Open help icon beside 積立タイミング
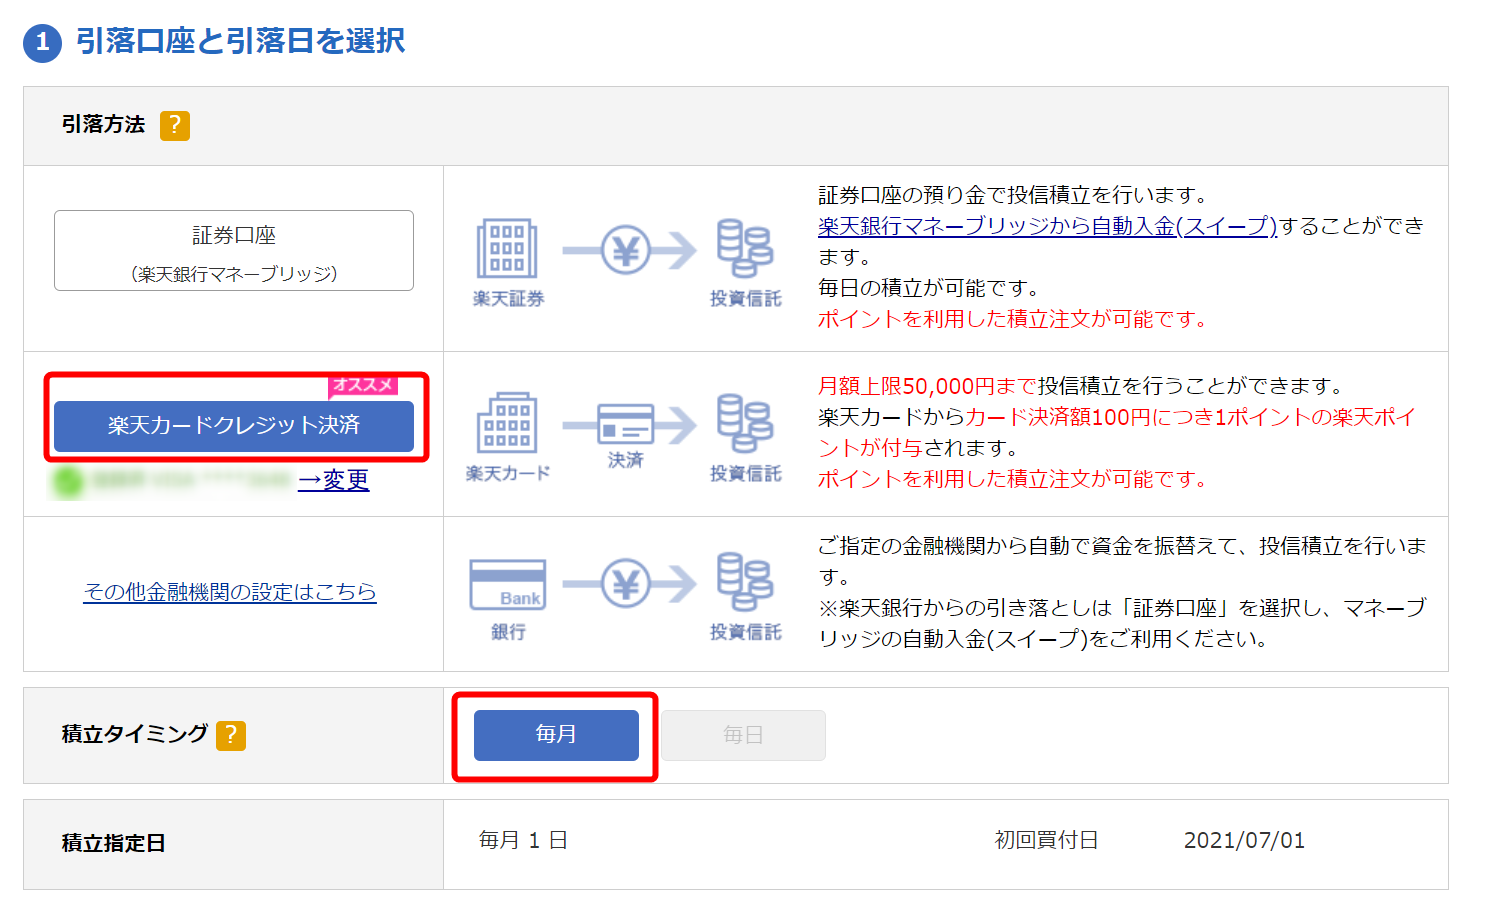The width and height of the screenshot is (1489, 903). pyautogui.click(x=231, y=735)
